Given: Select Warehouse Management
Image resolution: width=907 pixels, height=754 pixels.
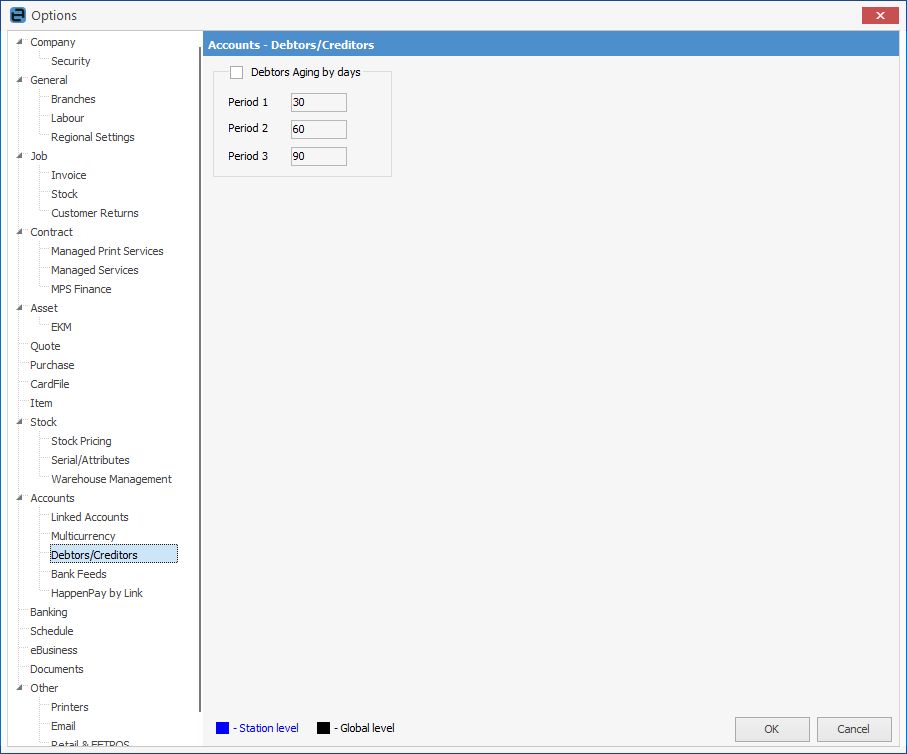Looking at the screenshot, I should [111, 479].
